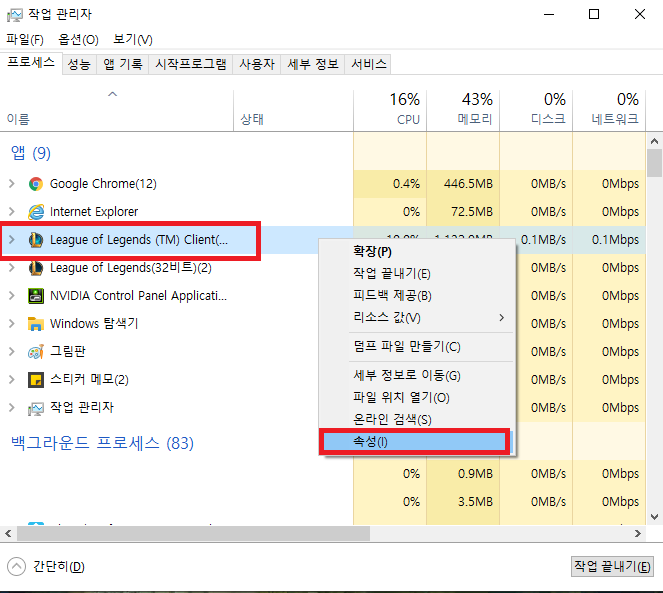Click the vertical scrollbar thumb
663x593 pixels.
point(655,163)
